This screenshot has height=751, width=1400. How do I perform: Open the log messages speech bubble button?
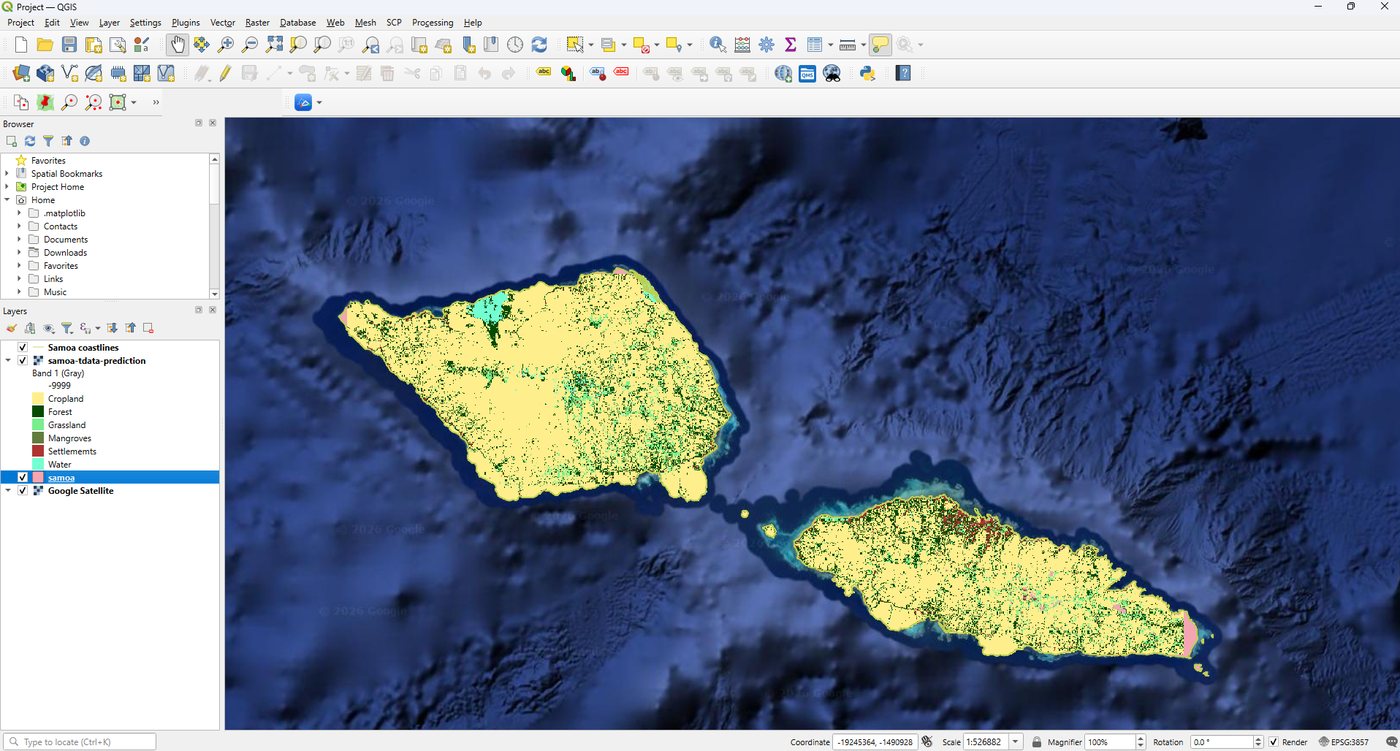[x=1391, y=742]
